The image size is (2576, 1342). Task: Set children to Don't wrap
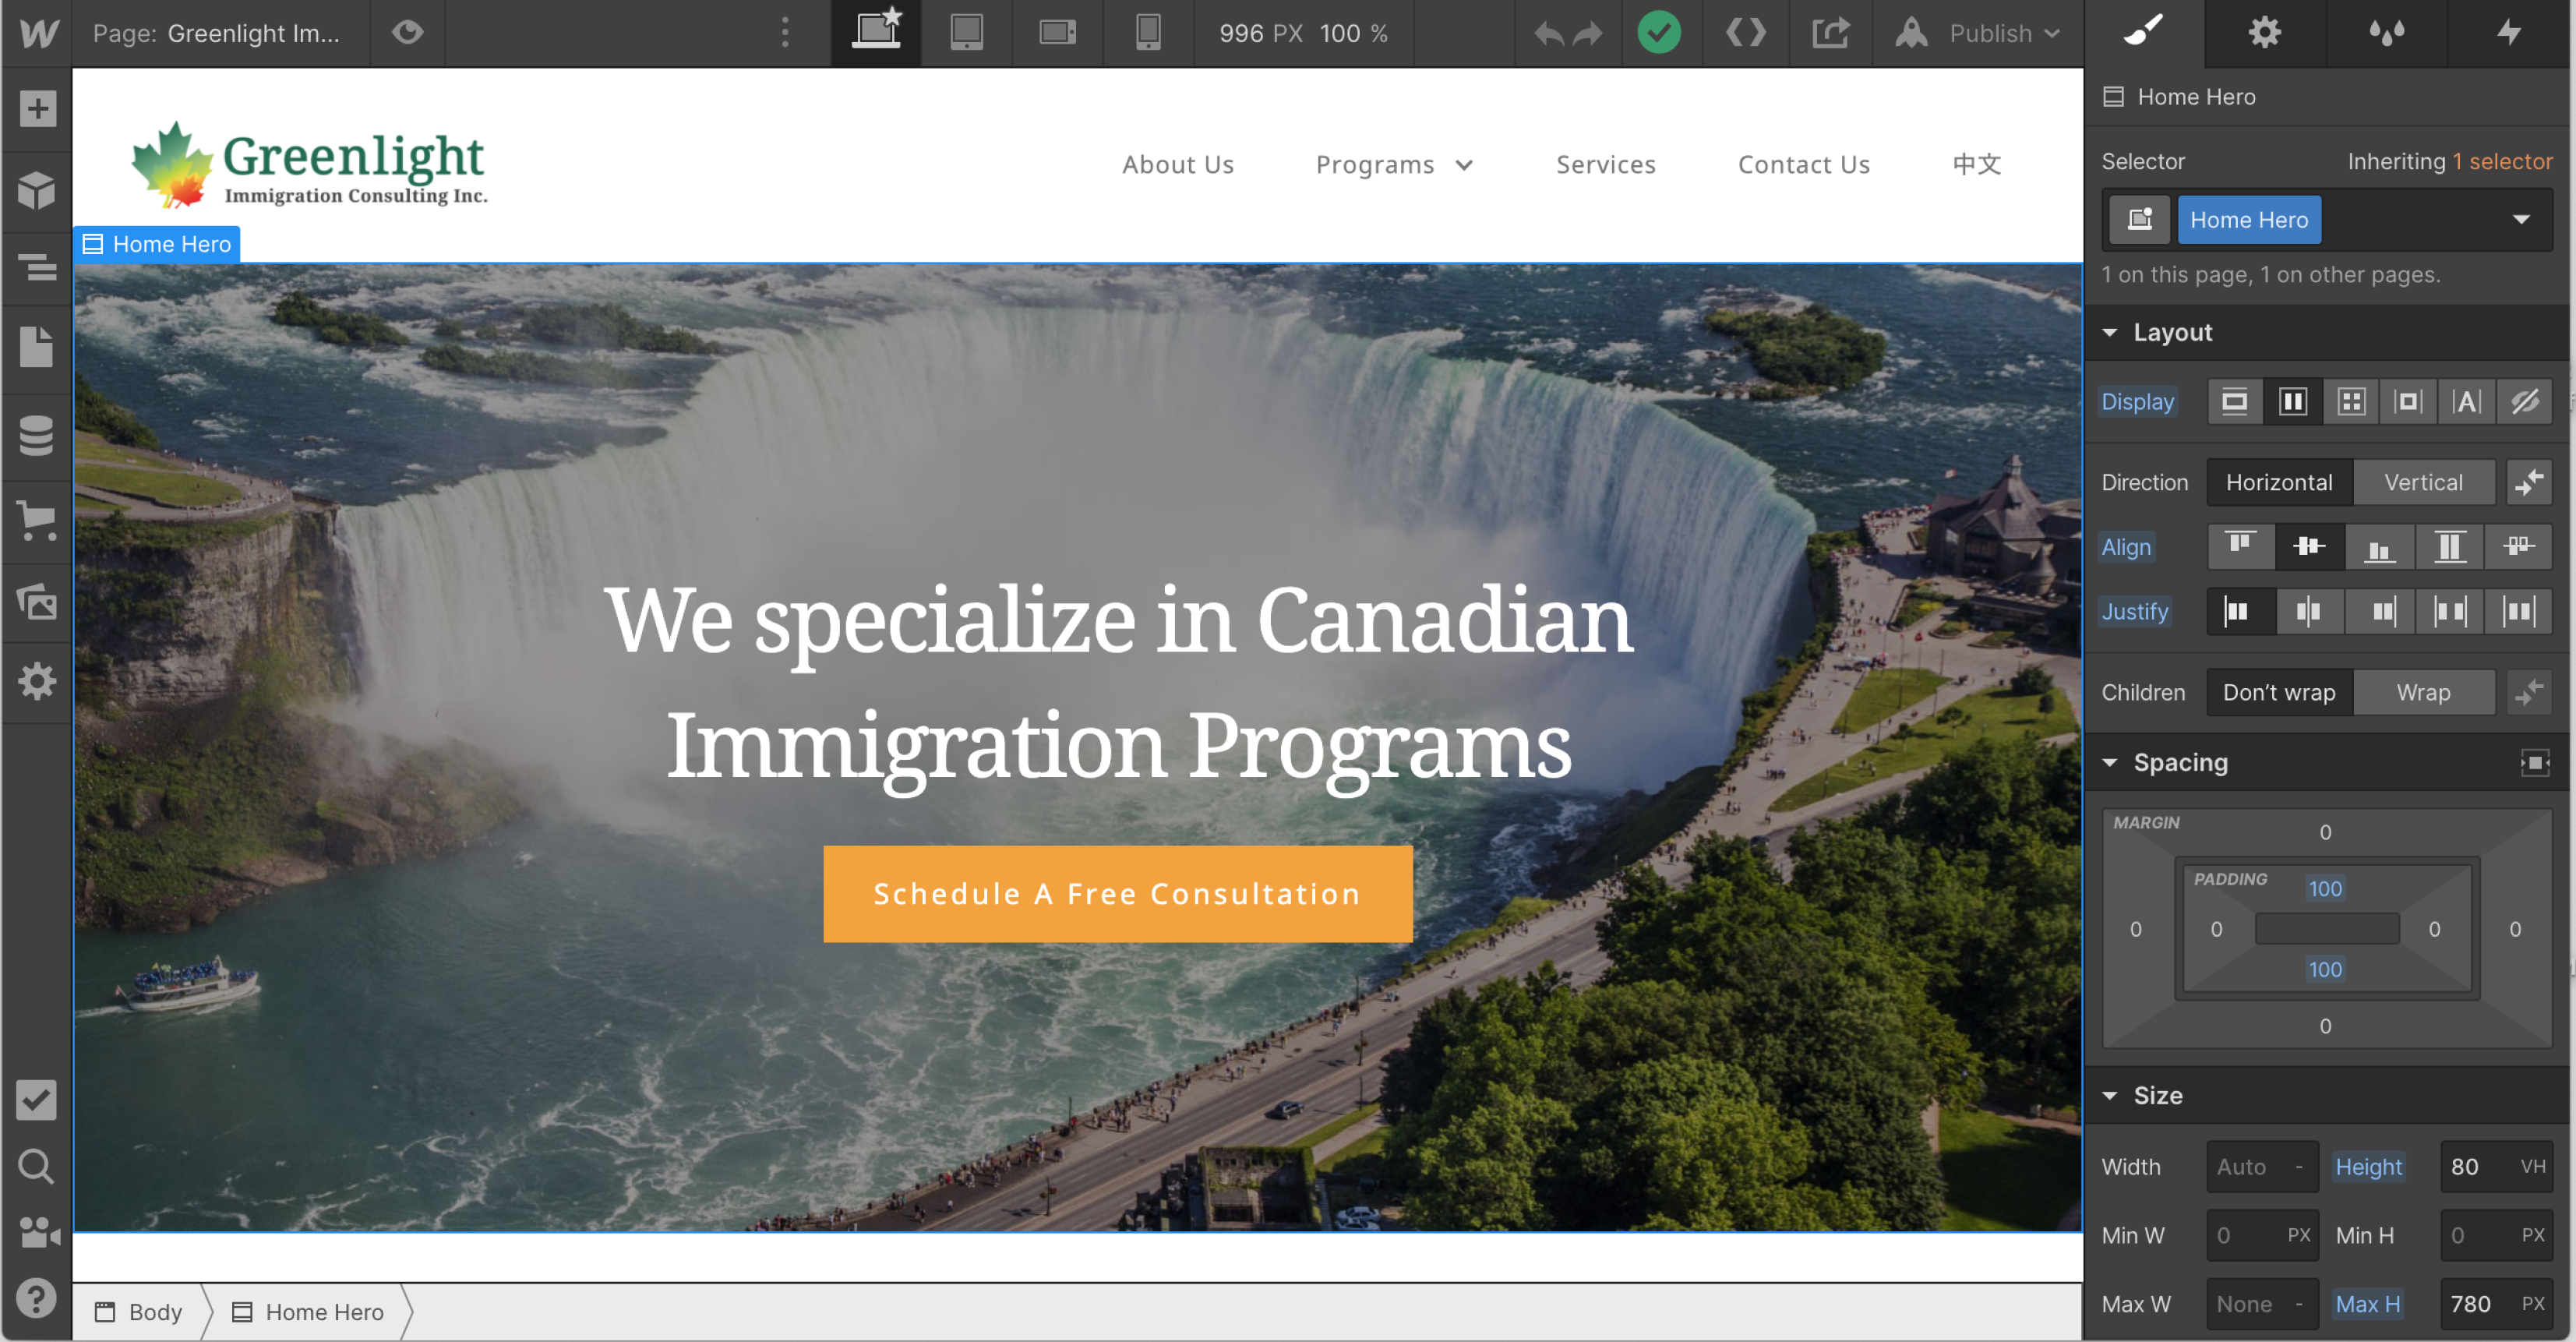point(2279,692)
